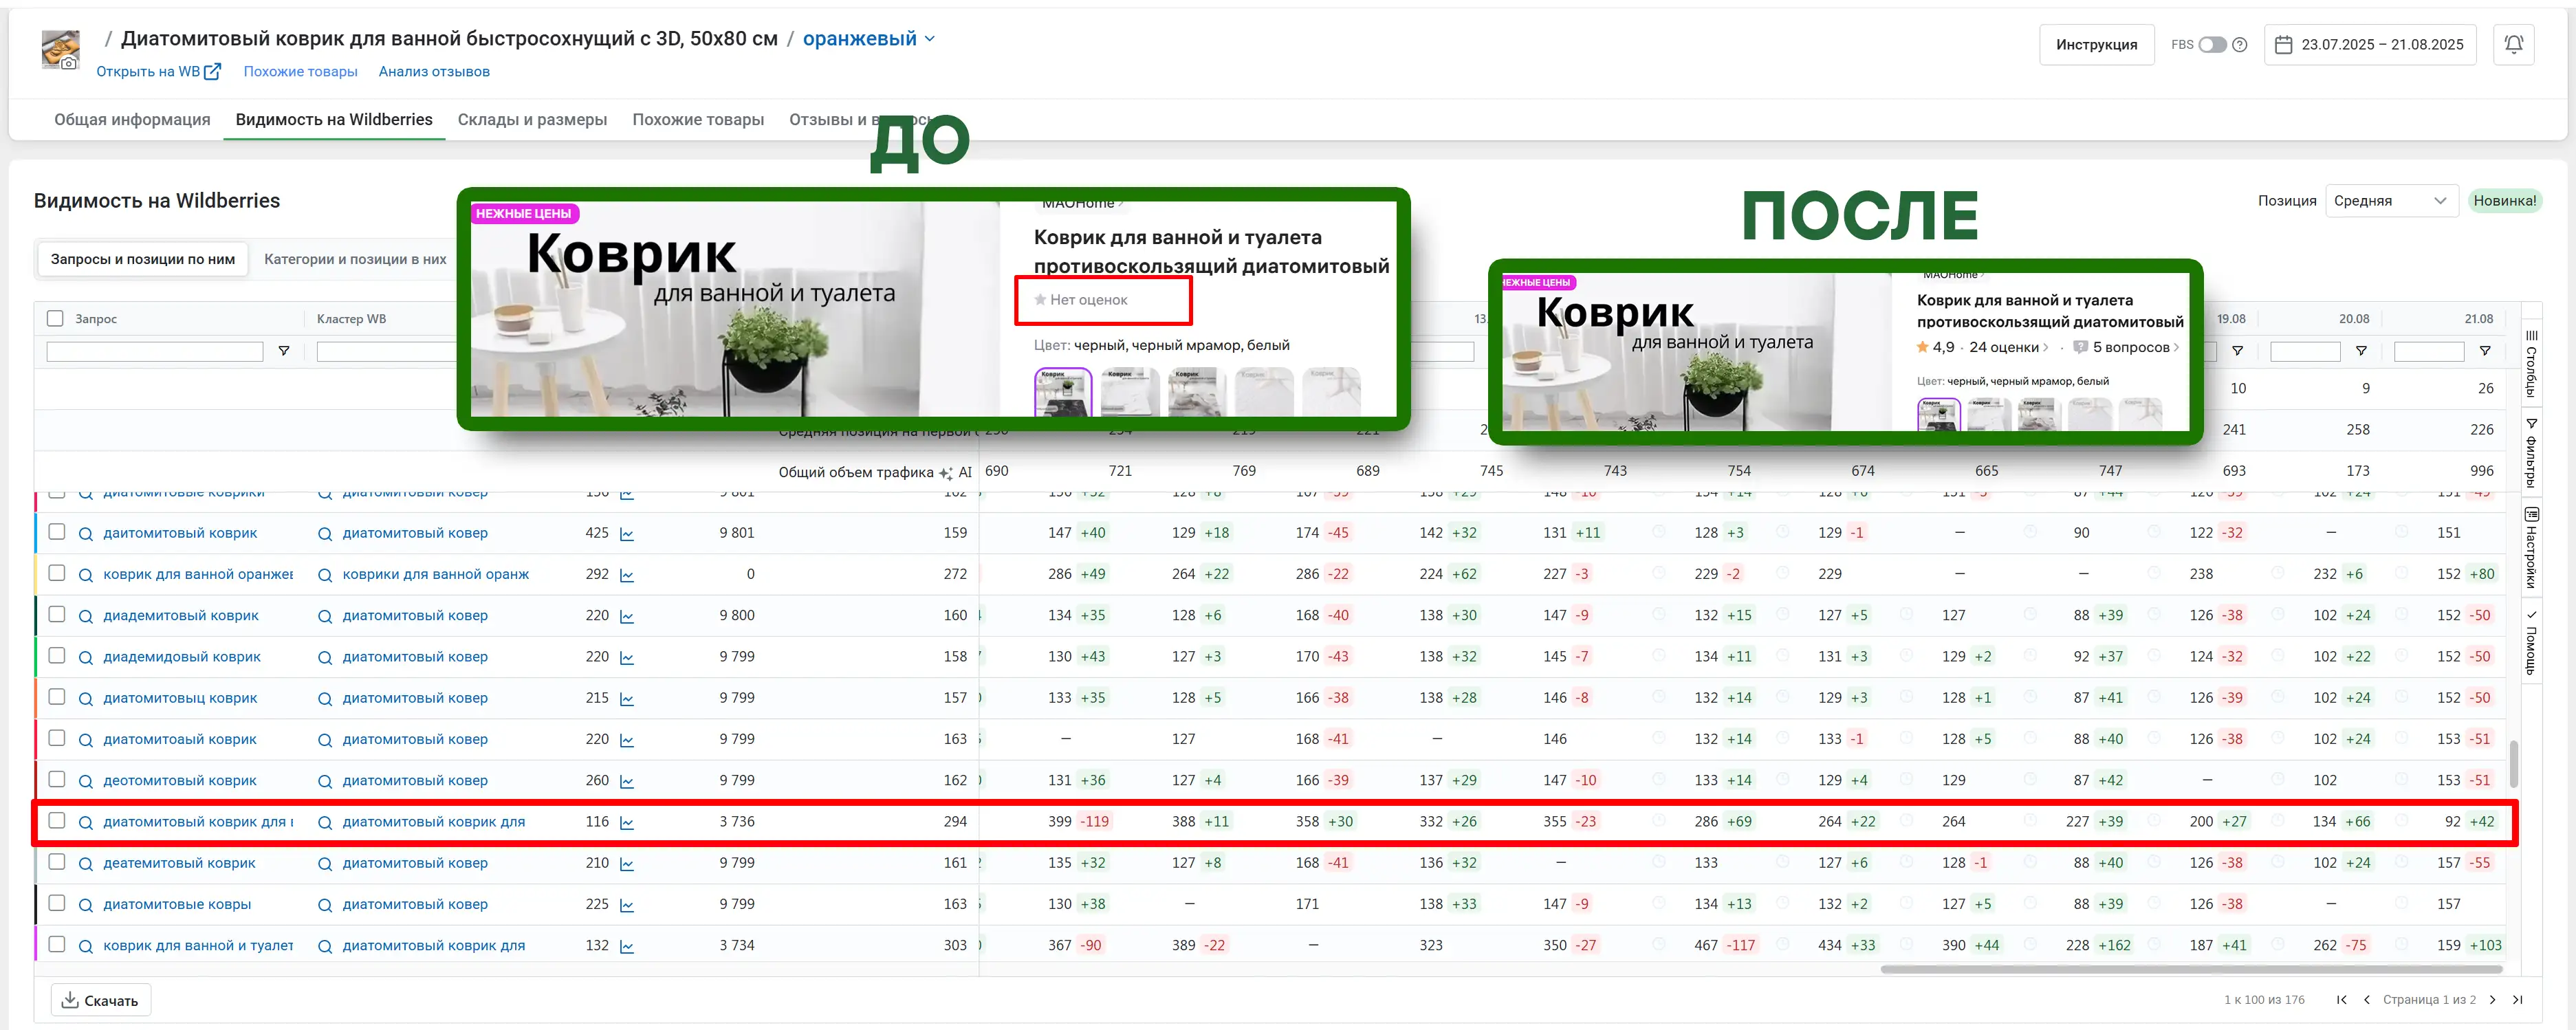Click the notification bell icon
This screenshot has height=1030, width=2576.
[x=2515, y=44]
